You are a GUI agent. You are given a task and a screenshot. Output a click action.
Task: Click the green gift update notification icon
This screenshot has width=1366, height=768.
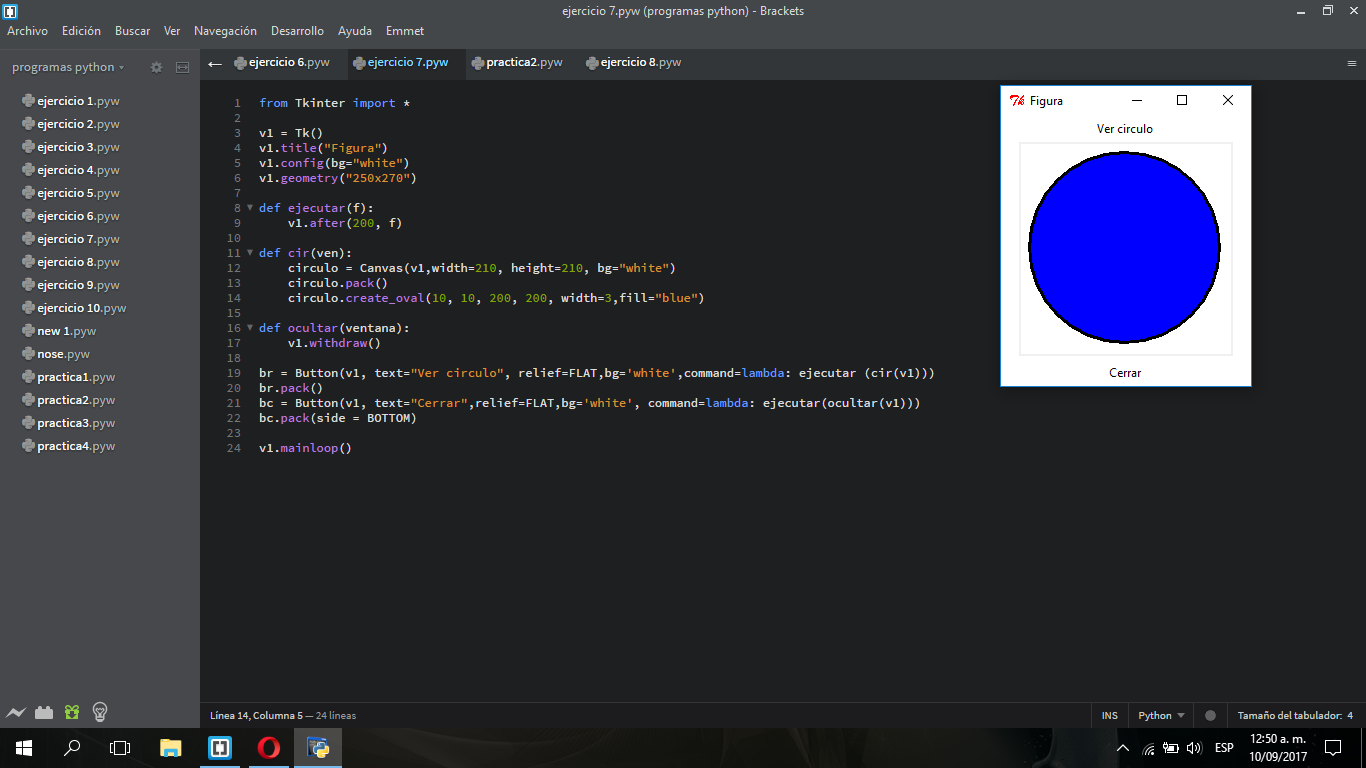[x=70, y=711]
